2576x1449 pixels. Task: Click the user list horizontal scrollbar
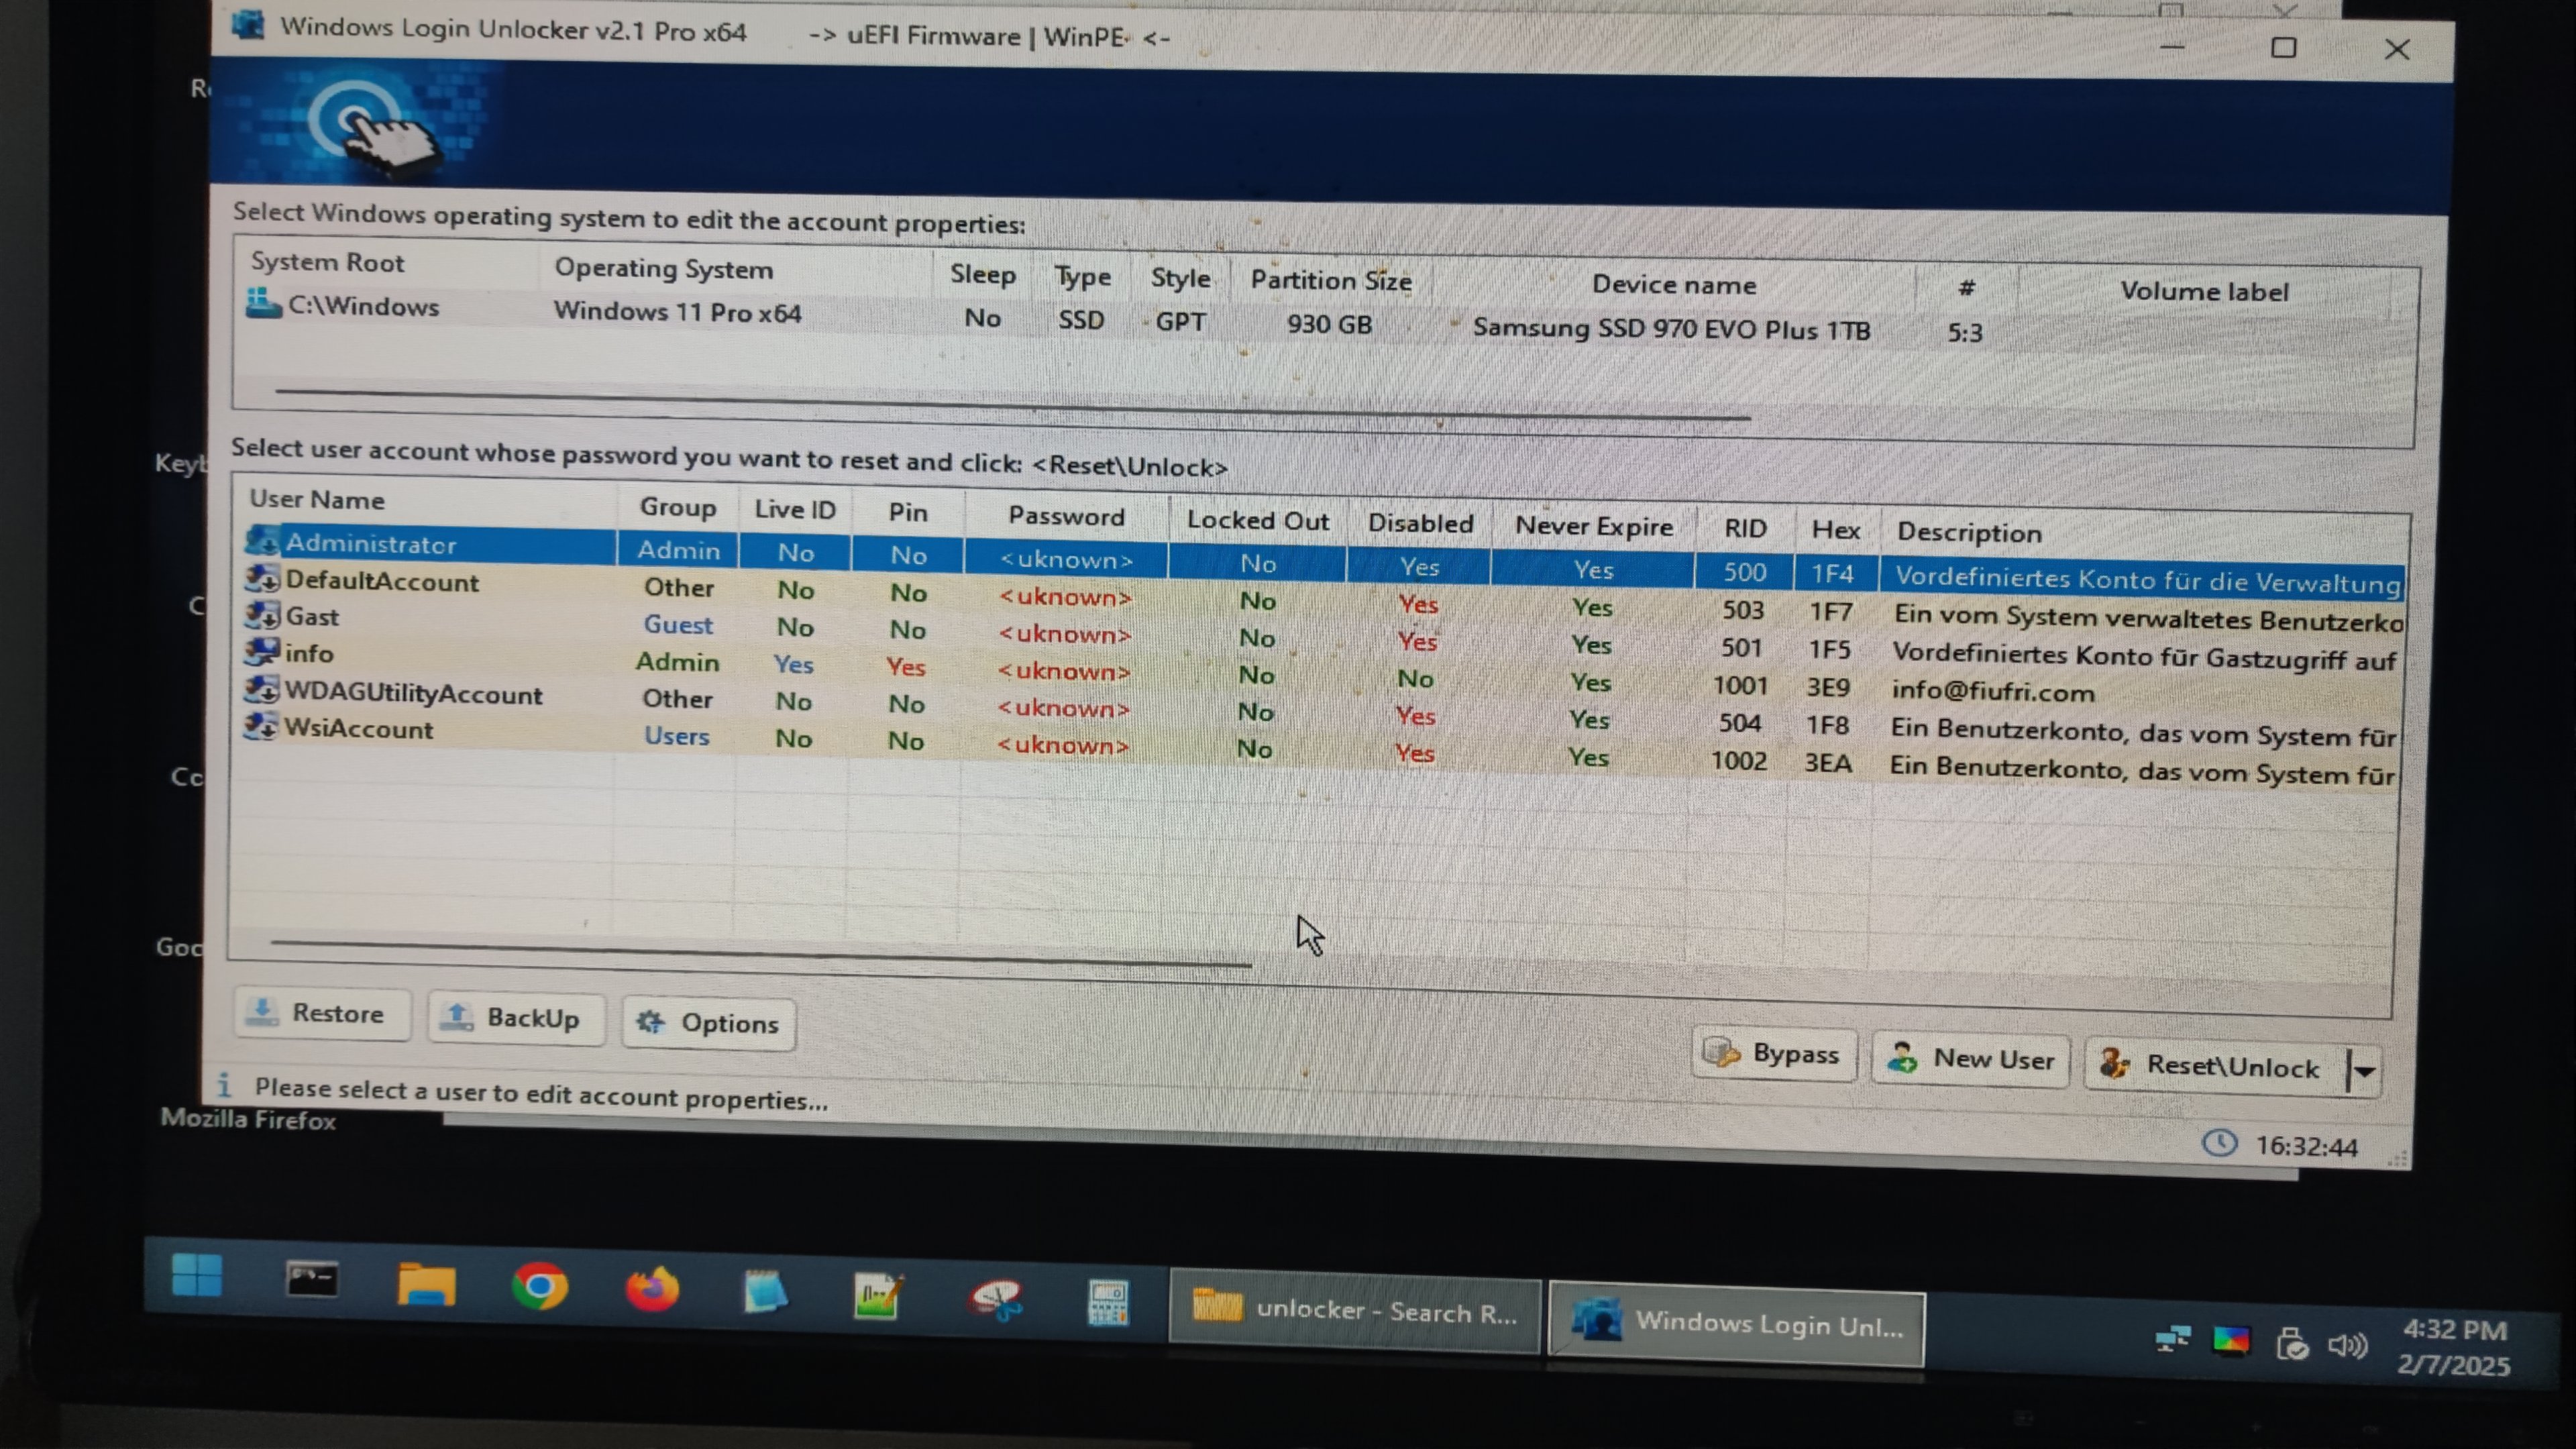tap(760, 953)
